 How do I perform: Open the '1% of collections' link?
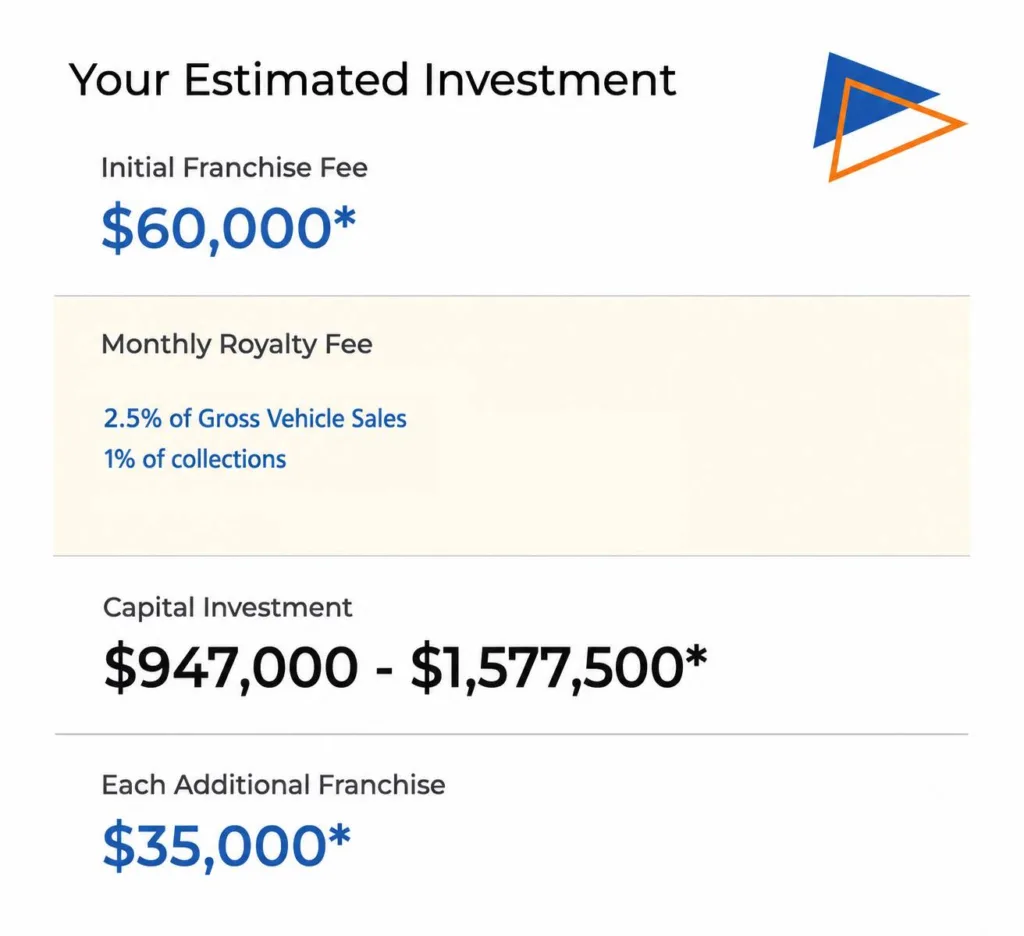(x=195, y=459)
